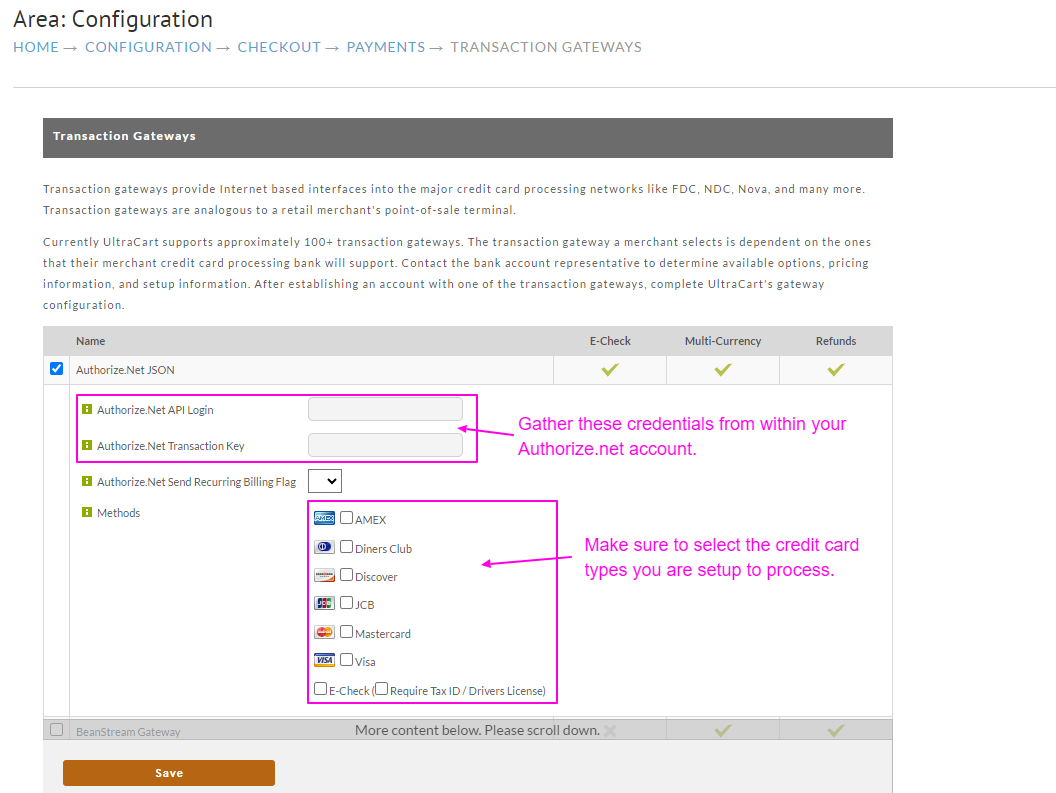Click the BeanStream Gateway row name
This screenshot has height=793, width=1056.
coord(128,732)
